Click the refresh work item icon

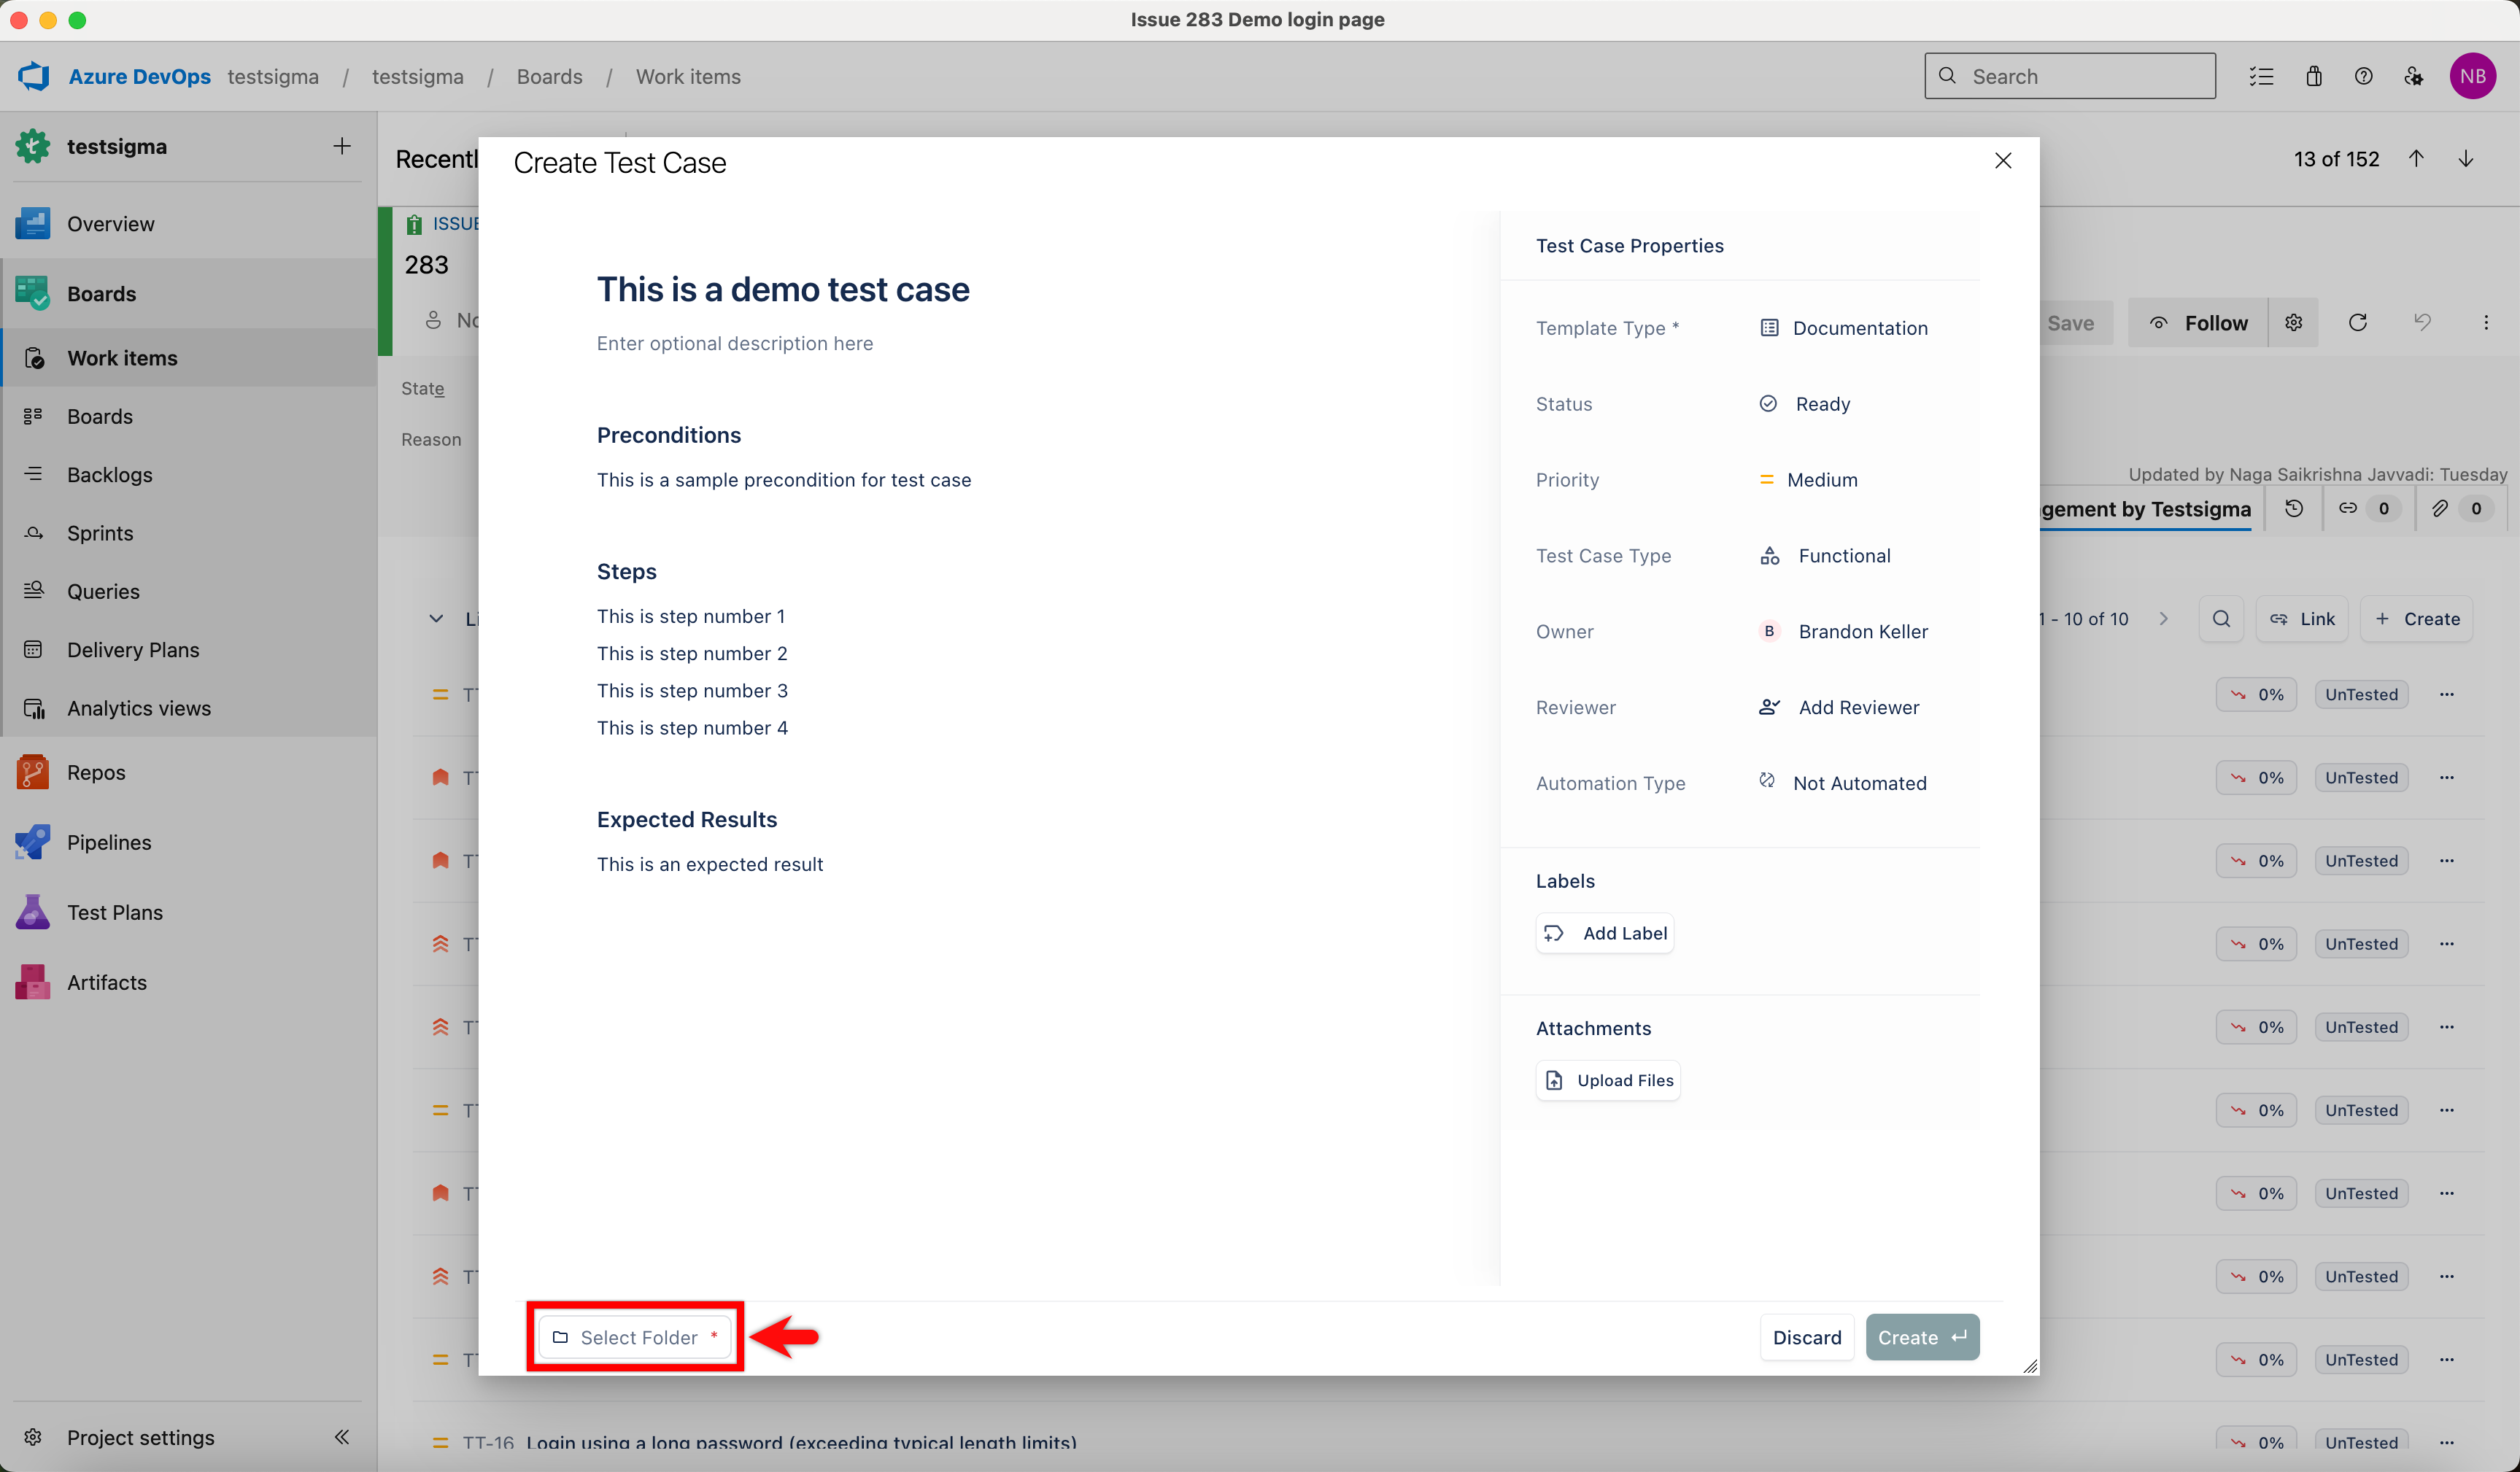click(2357, 322)
